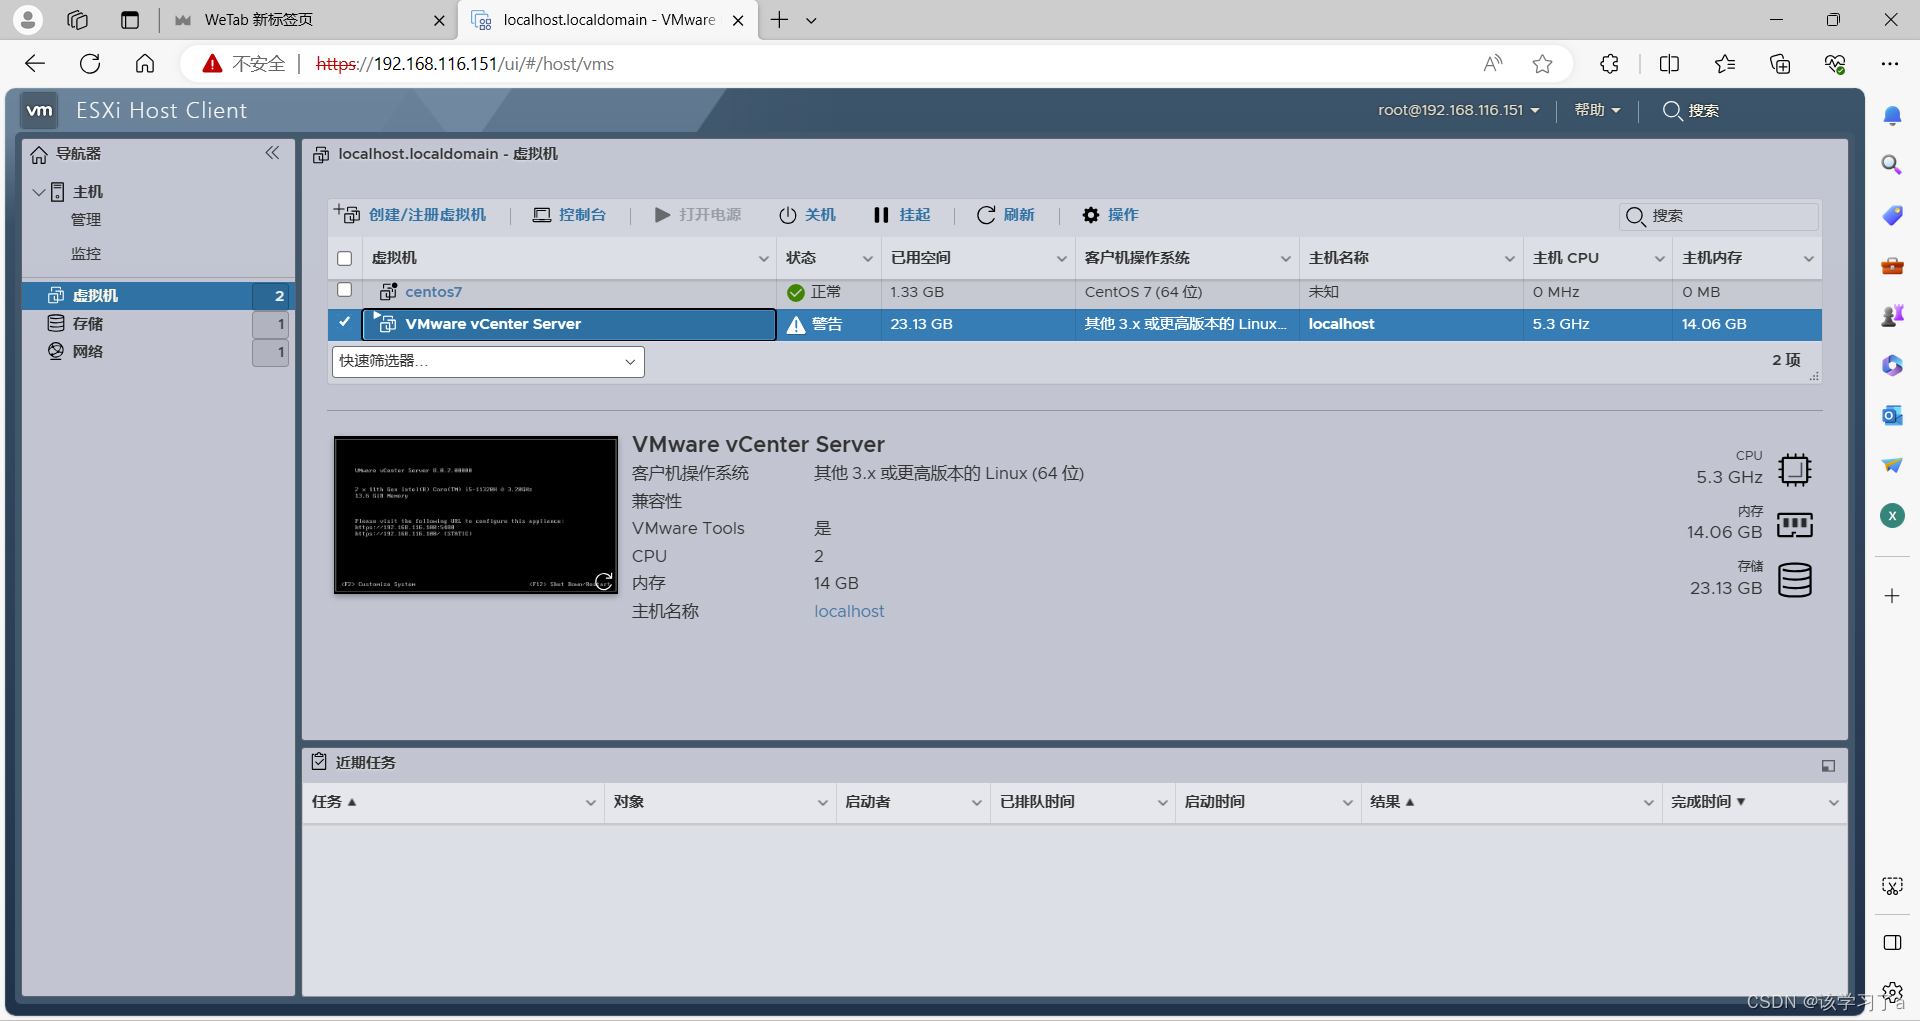This screenshot has width=1920, height=1021.
Task: Open the Status (状态) column dropdown arrow
Action: (868, 259)
